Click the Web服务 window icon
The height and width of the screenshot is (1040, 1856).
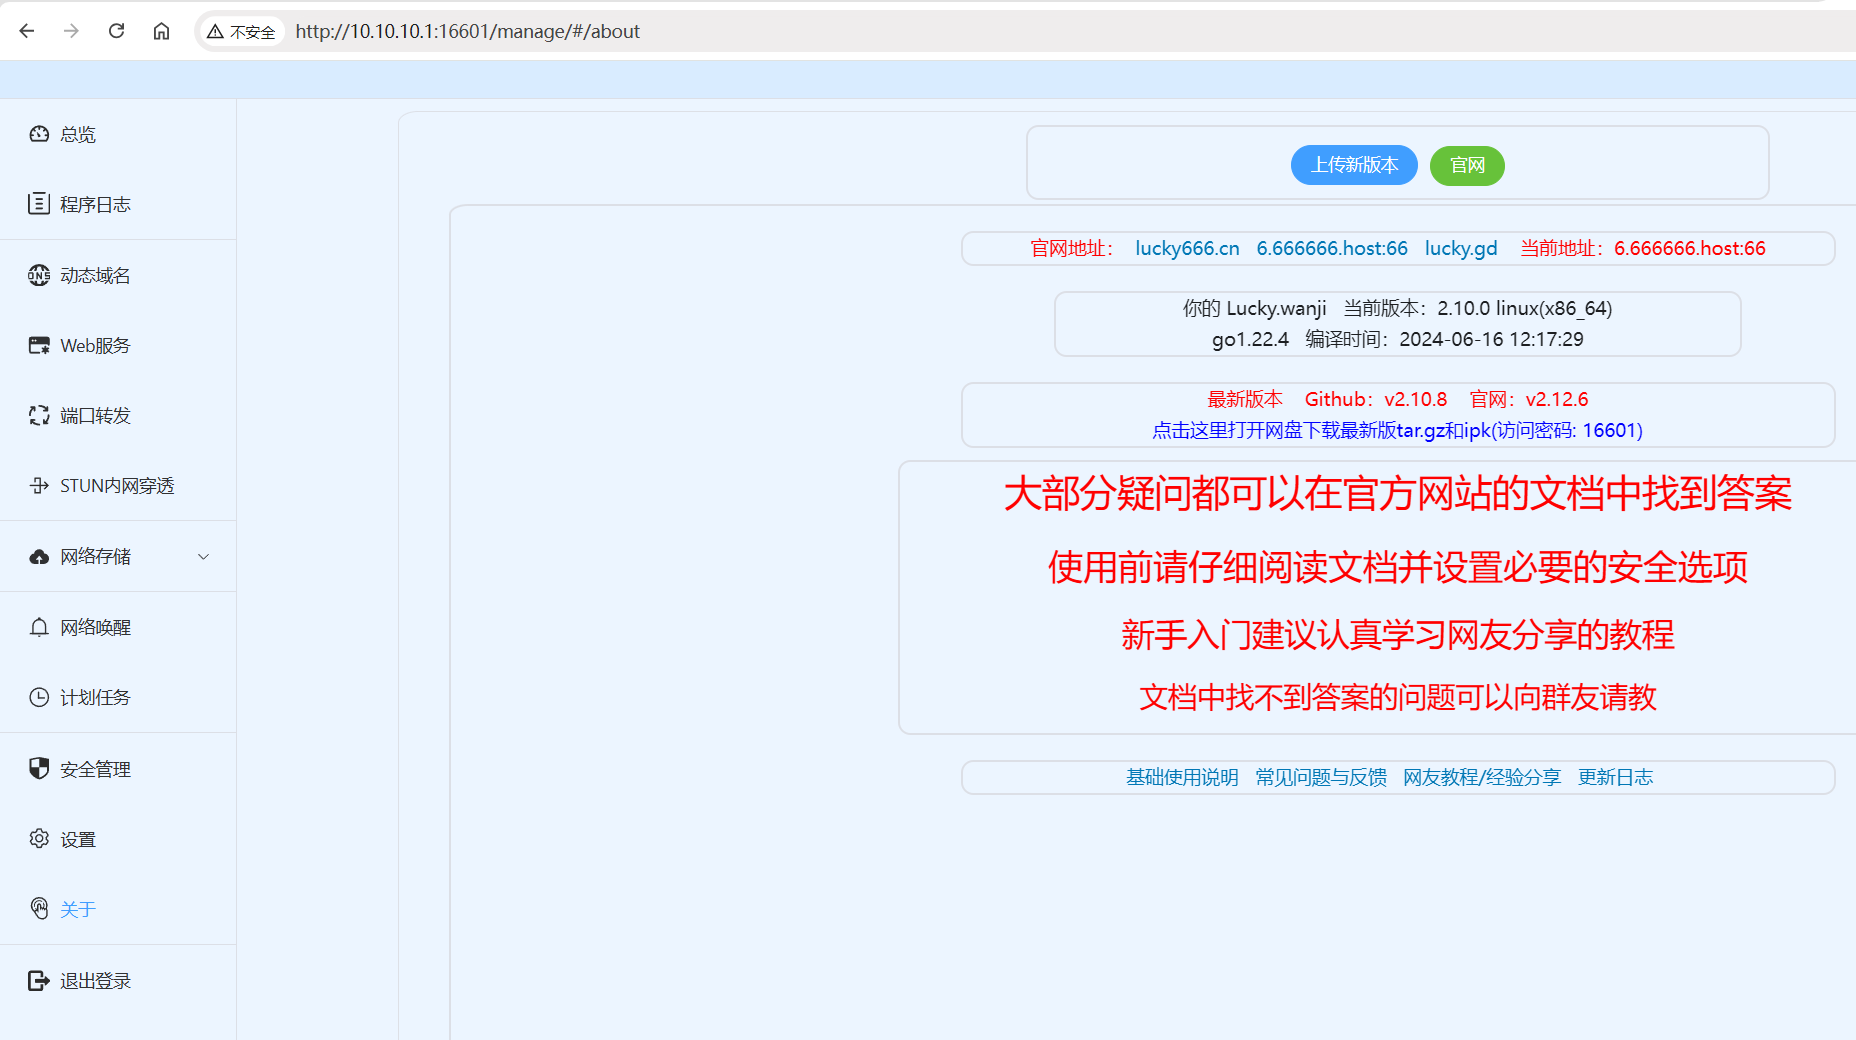[x=39, y=345]
